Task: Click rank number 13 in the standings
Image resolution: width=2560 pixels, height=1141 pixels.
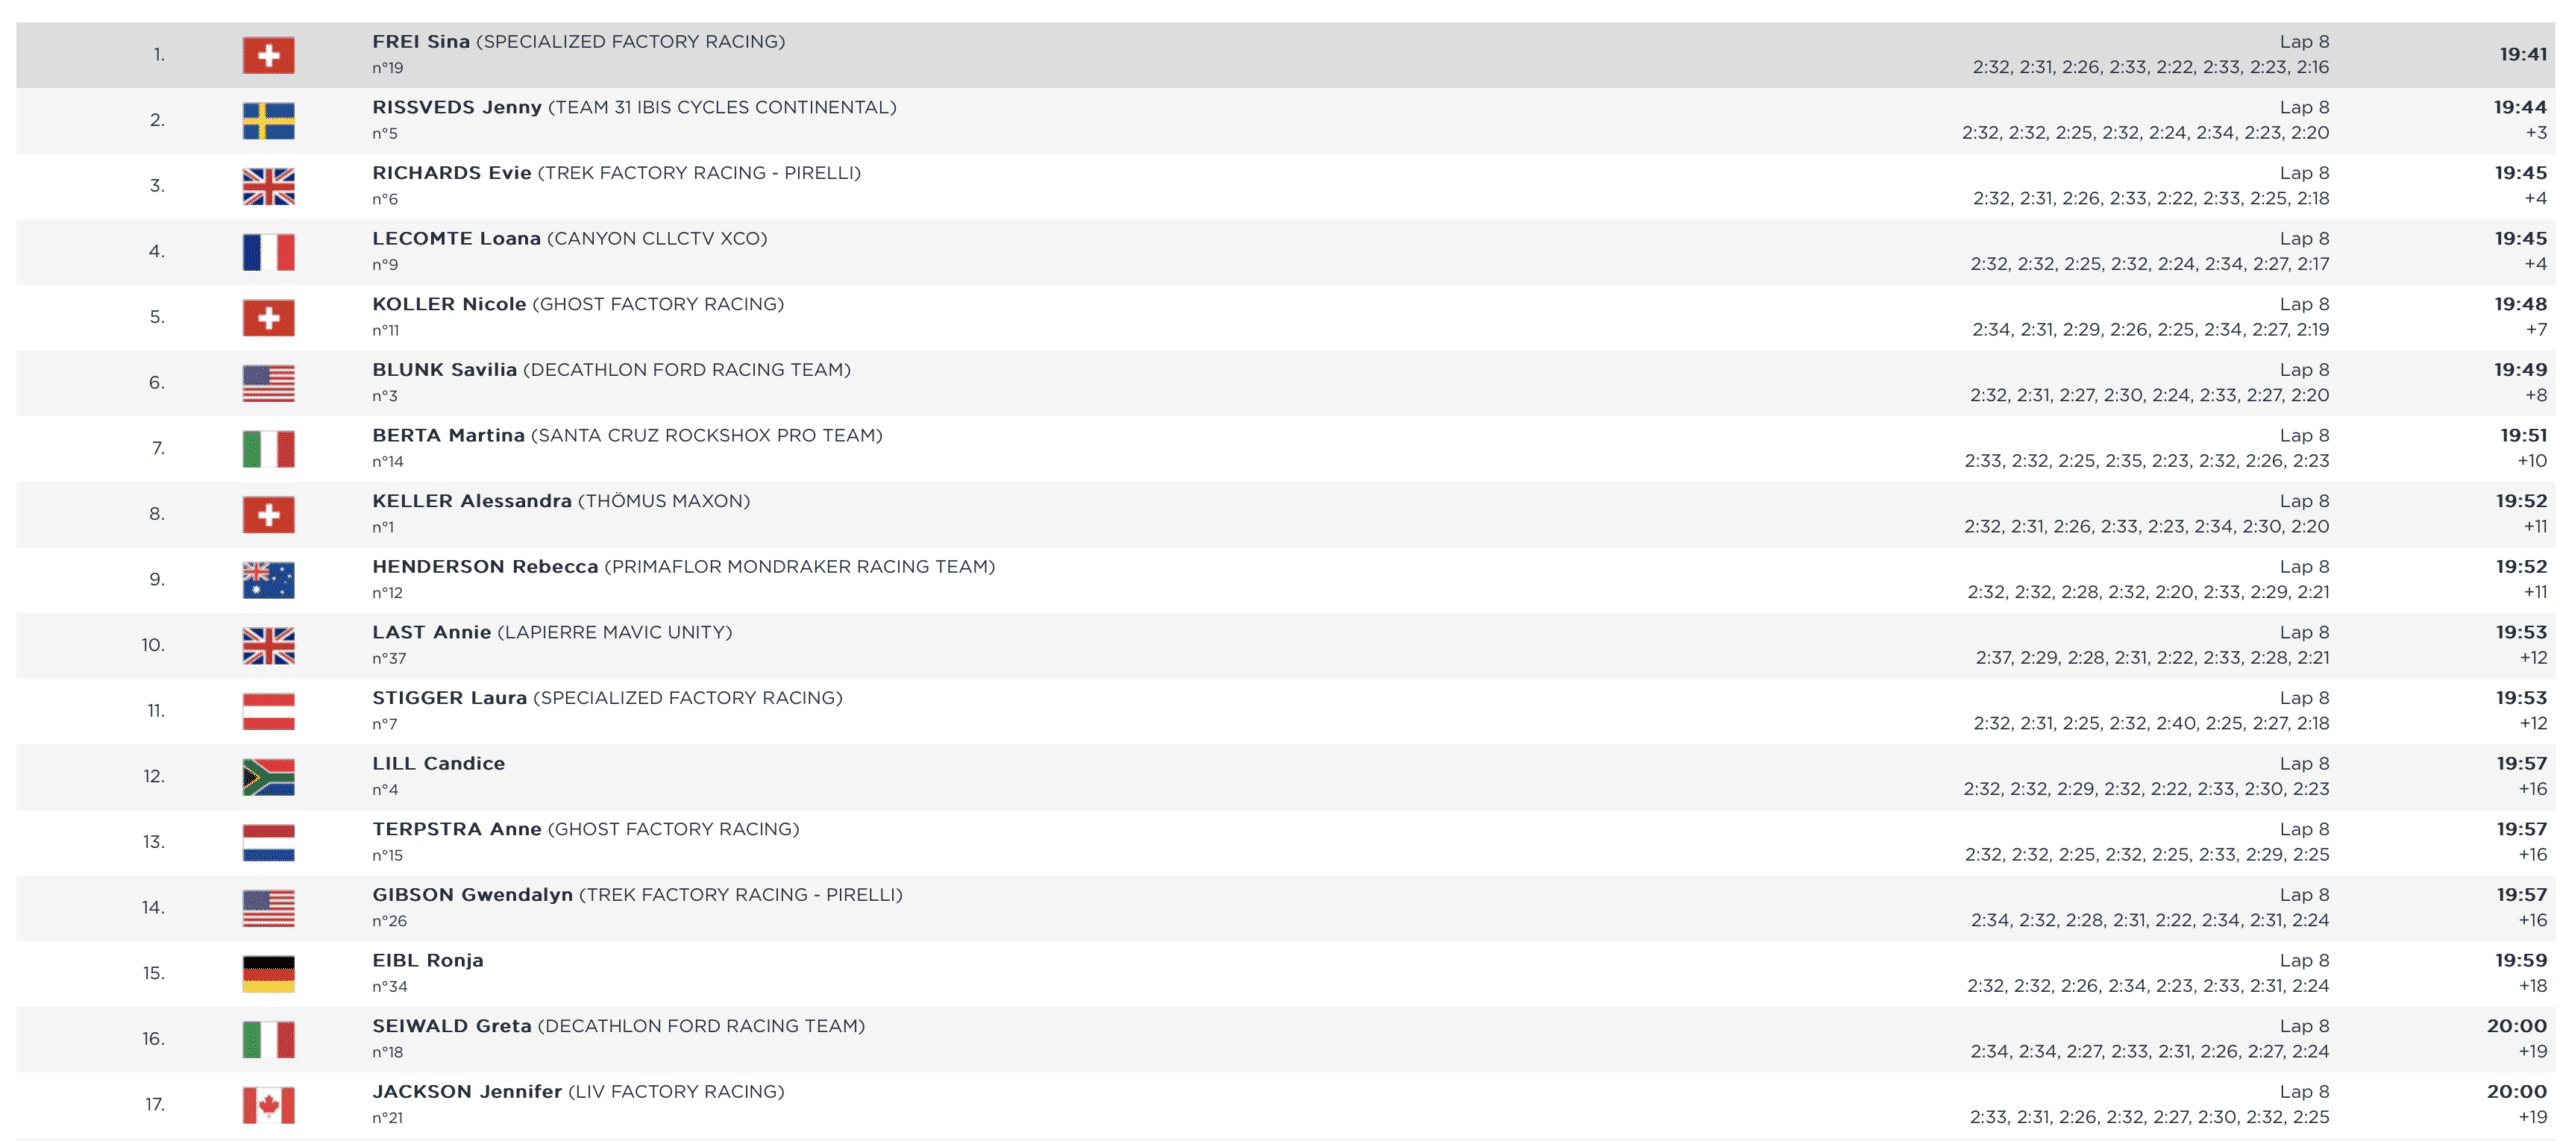Action: point(153,842)
